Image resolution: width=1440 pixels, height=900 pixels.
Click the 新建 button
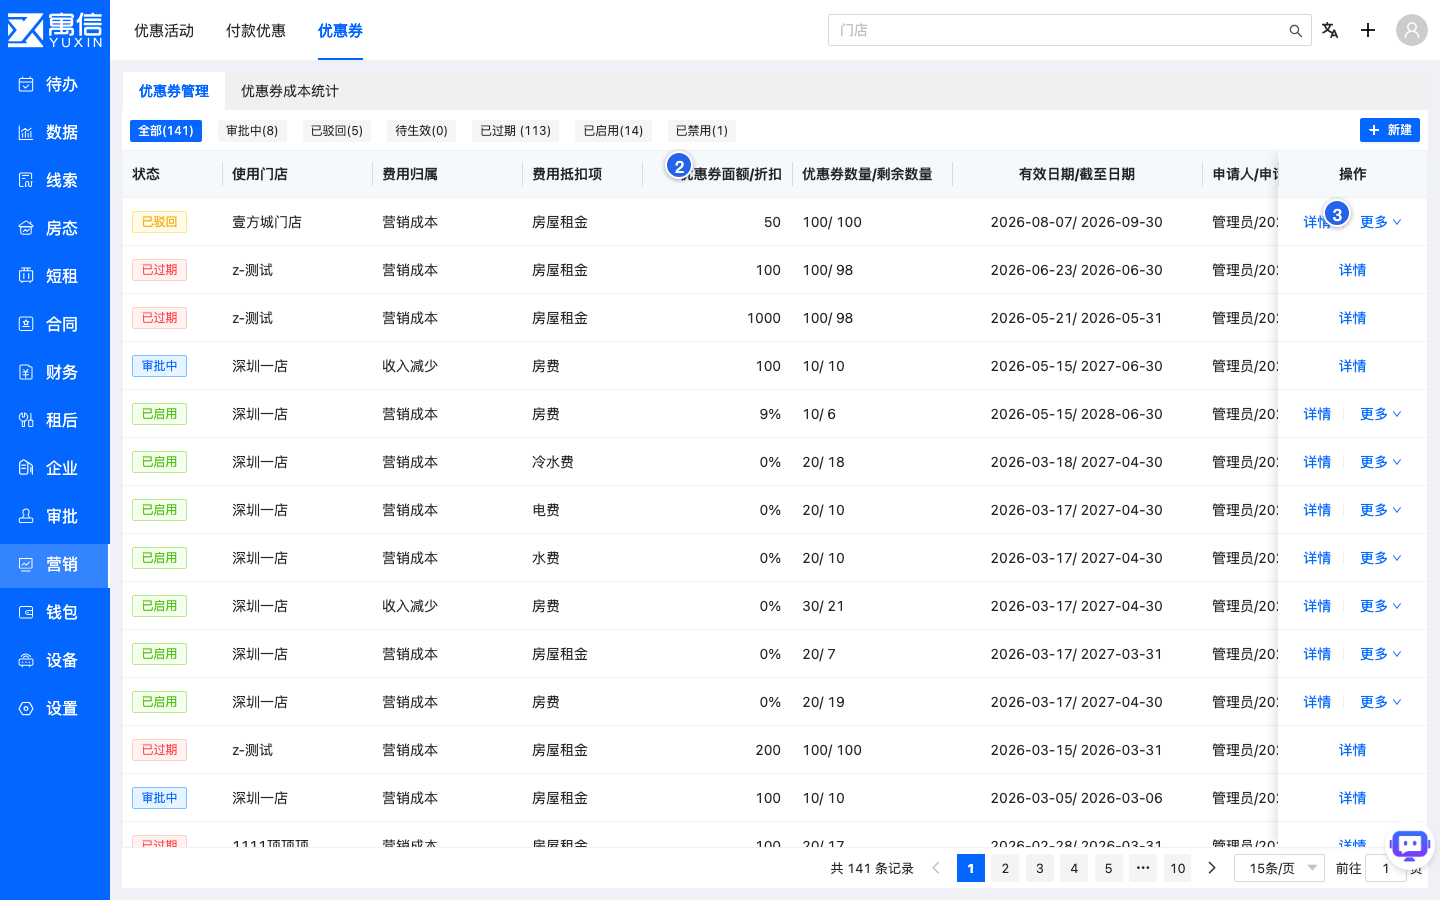pyautogui.click(x=1390, y=130)
